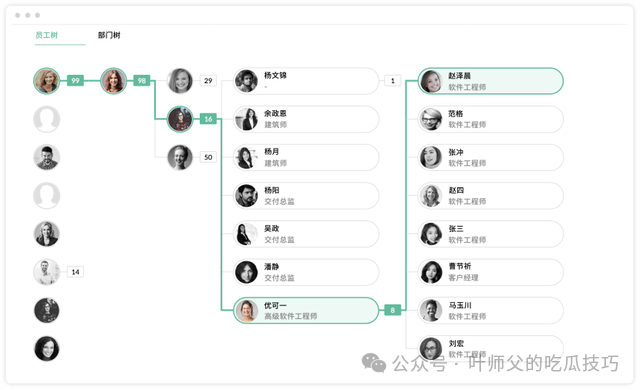Expand the node badge labeled 99
The height and width of the screenshot is (390, 640).
[x=76, y=81]
